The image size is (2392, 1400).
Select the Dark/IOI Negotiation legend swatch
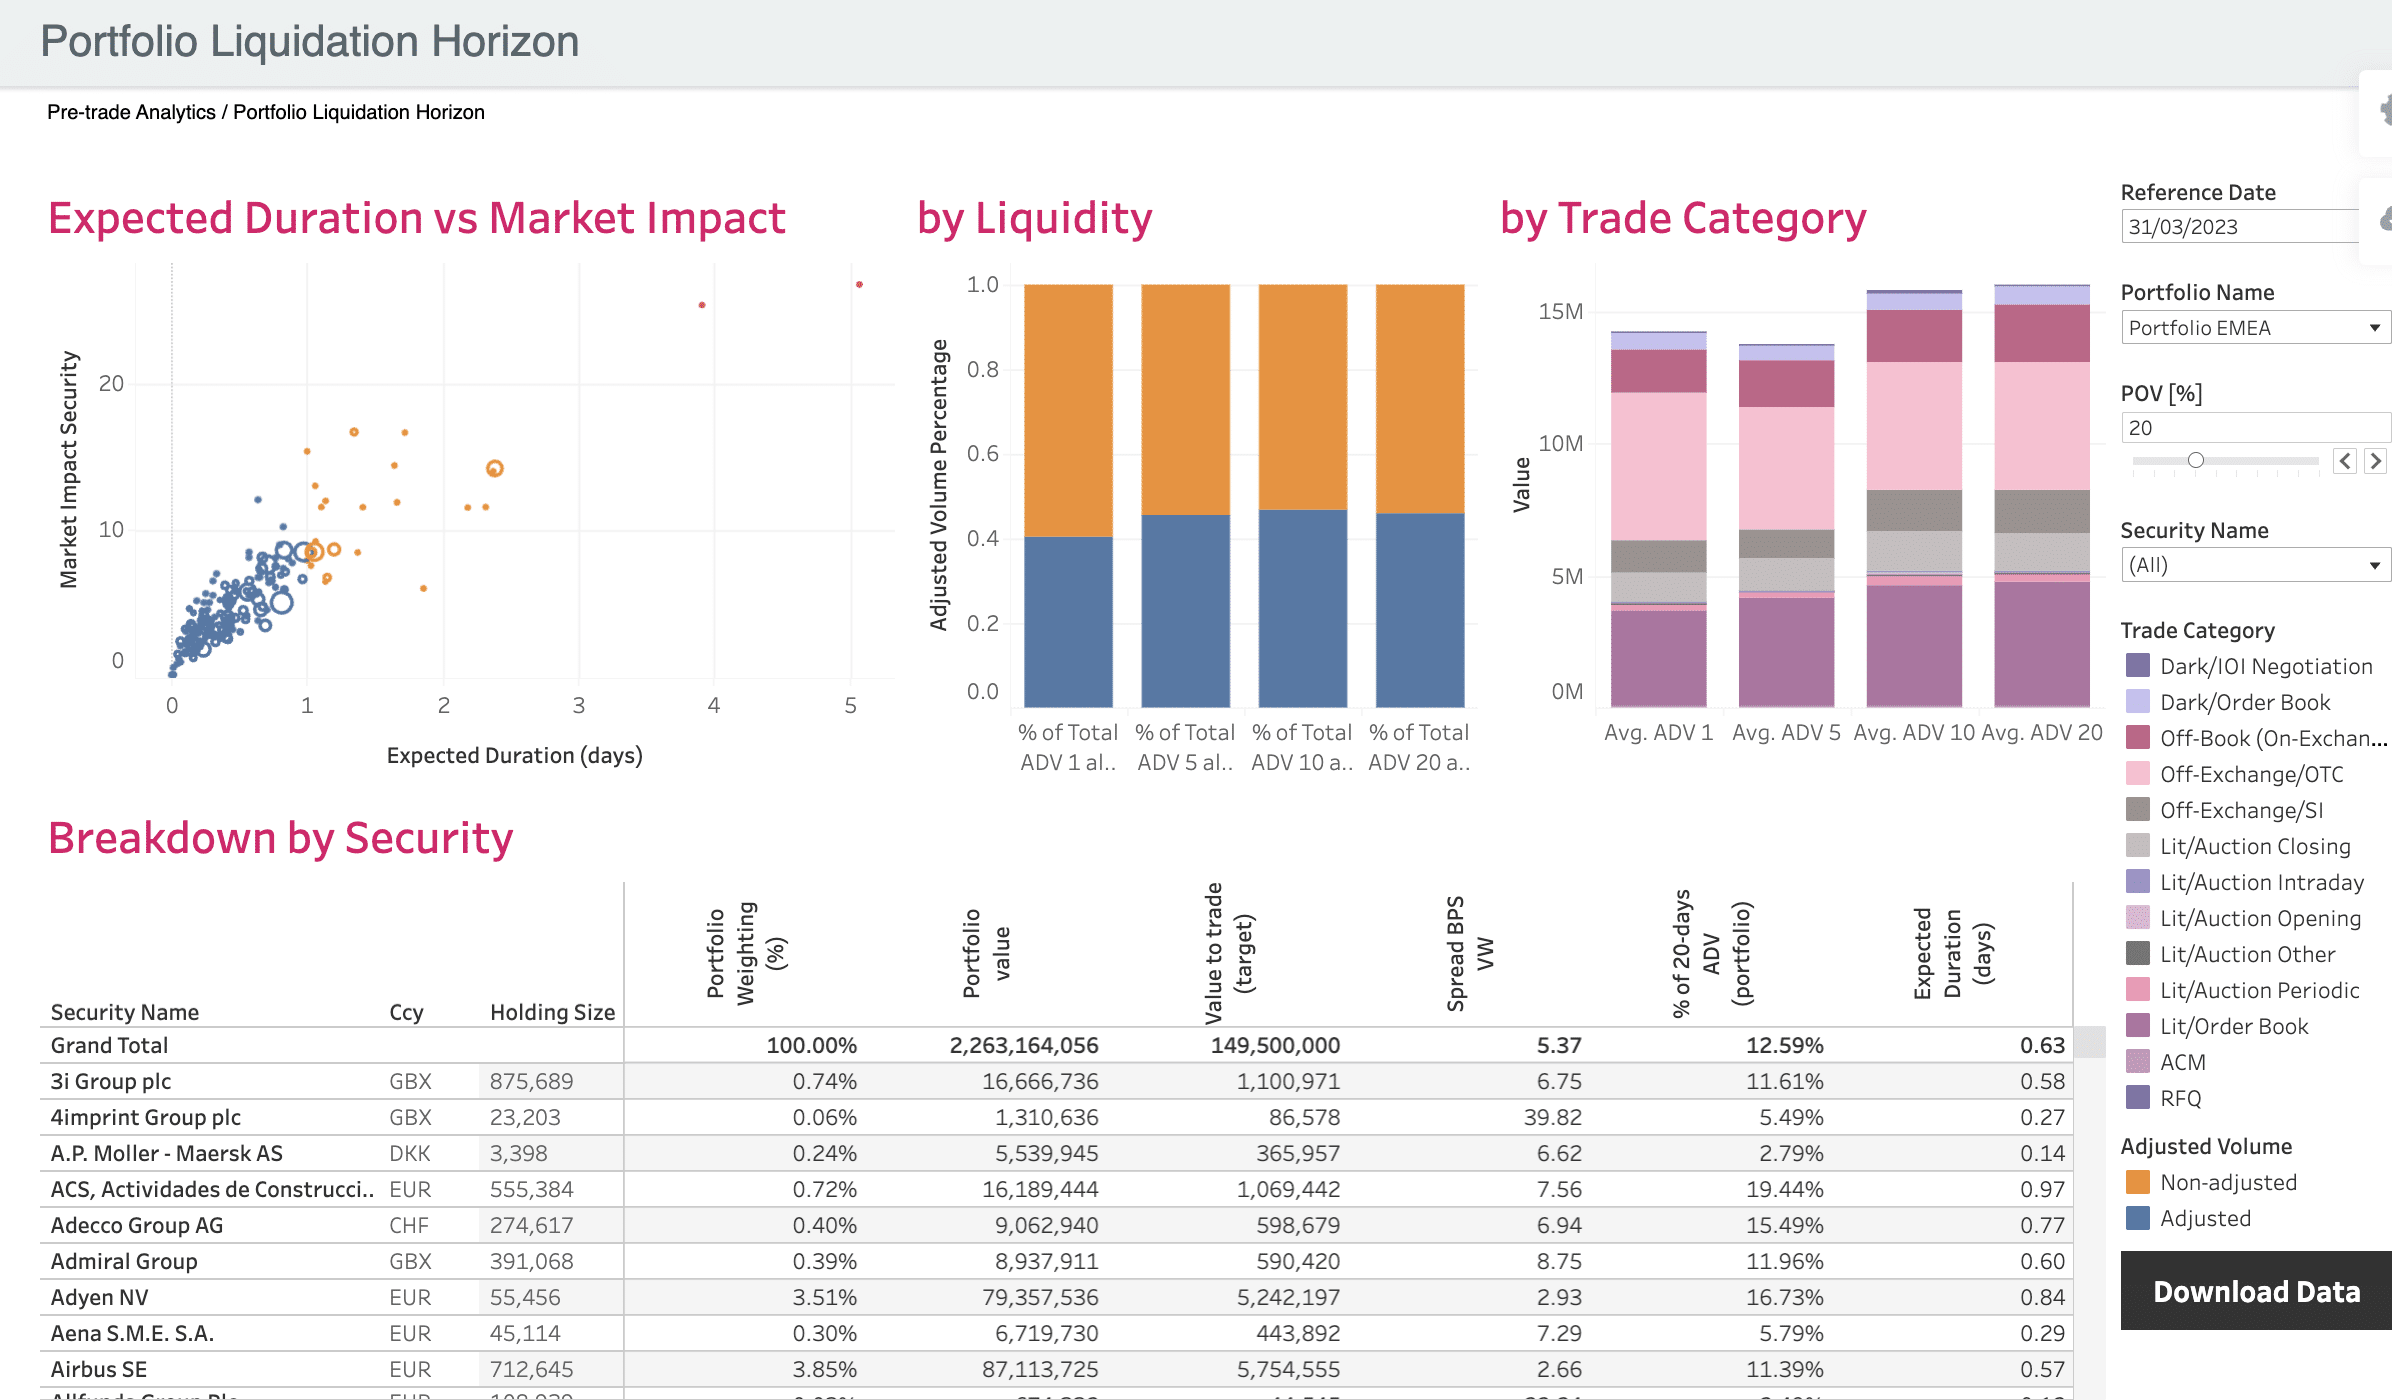(x=2138, y=666)
